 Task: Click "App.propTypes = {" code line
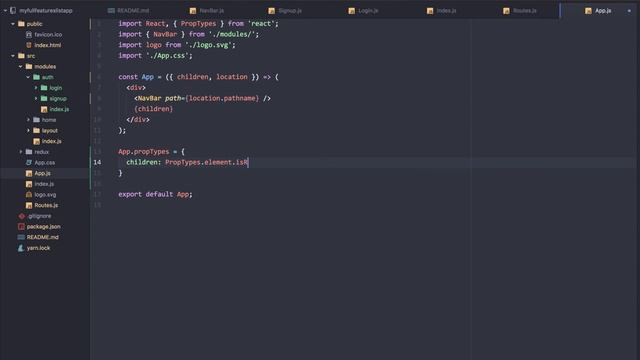[x=151, y=152]
